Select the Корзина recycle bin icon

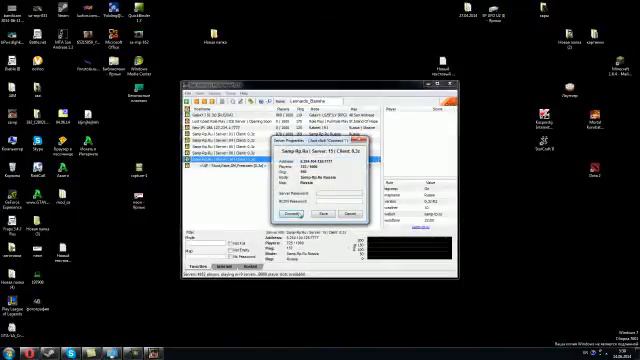pyautogui.click(x=12, y=170)
